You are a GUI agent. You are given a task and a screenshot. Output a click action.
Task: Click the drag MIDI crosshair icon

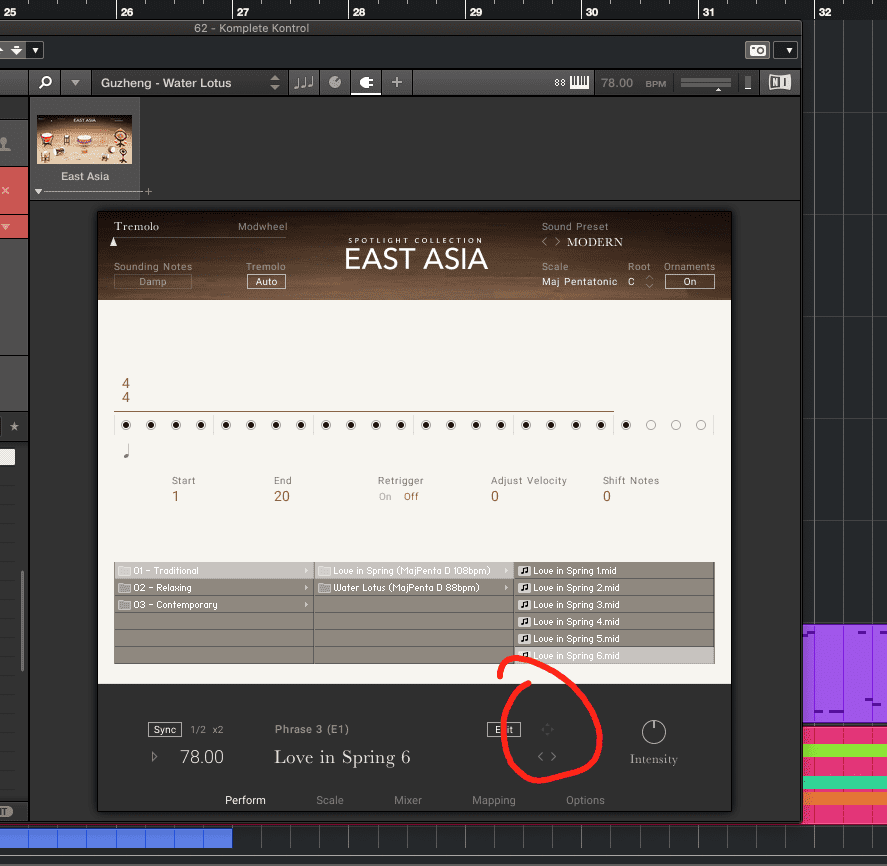click(x=547, y=730)
